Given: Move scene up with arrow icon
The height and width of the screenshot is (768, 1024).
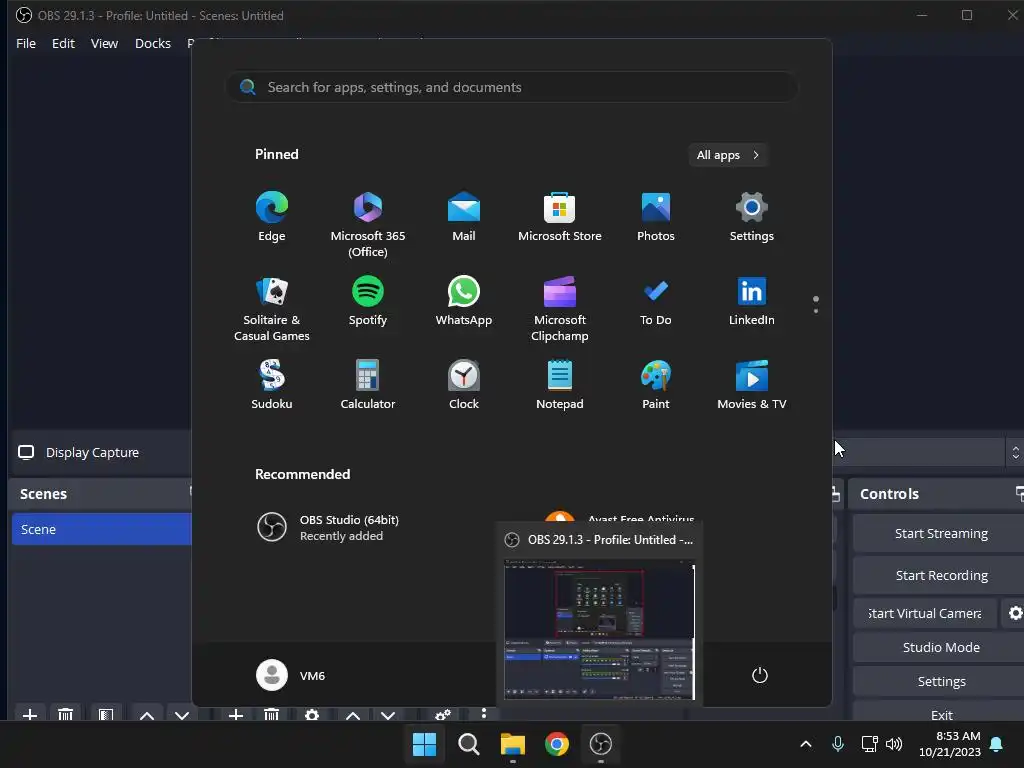Looking at the screenshot, I should [147, 714].
